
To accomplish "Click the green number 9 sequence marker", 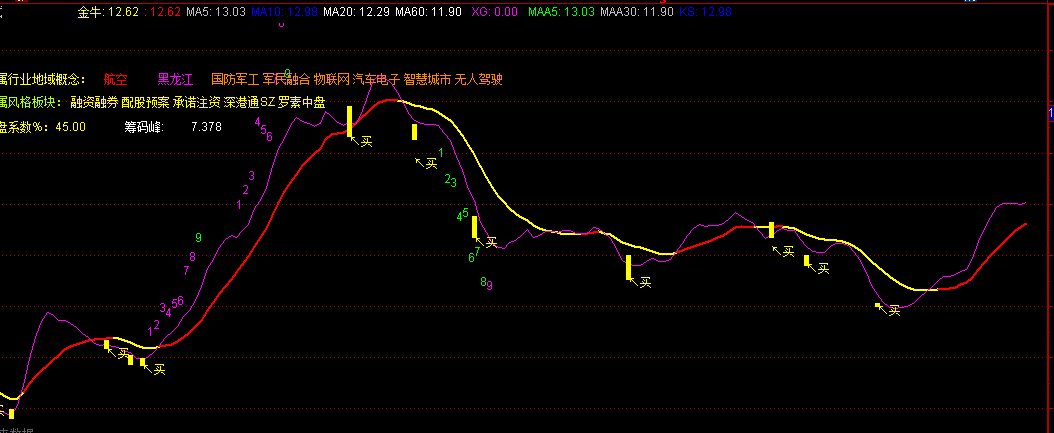I will 199,237.
